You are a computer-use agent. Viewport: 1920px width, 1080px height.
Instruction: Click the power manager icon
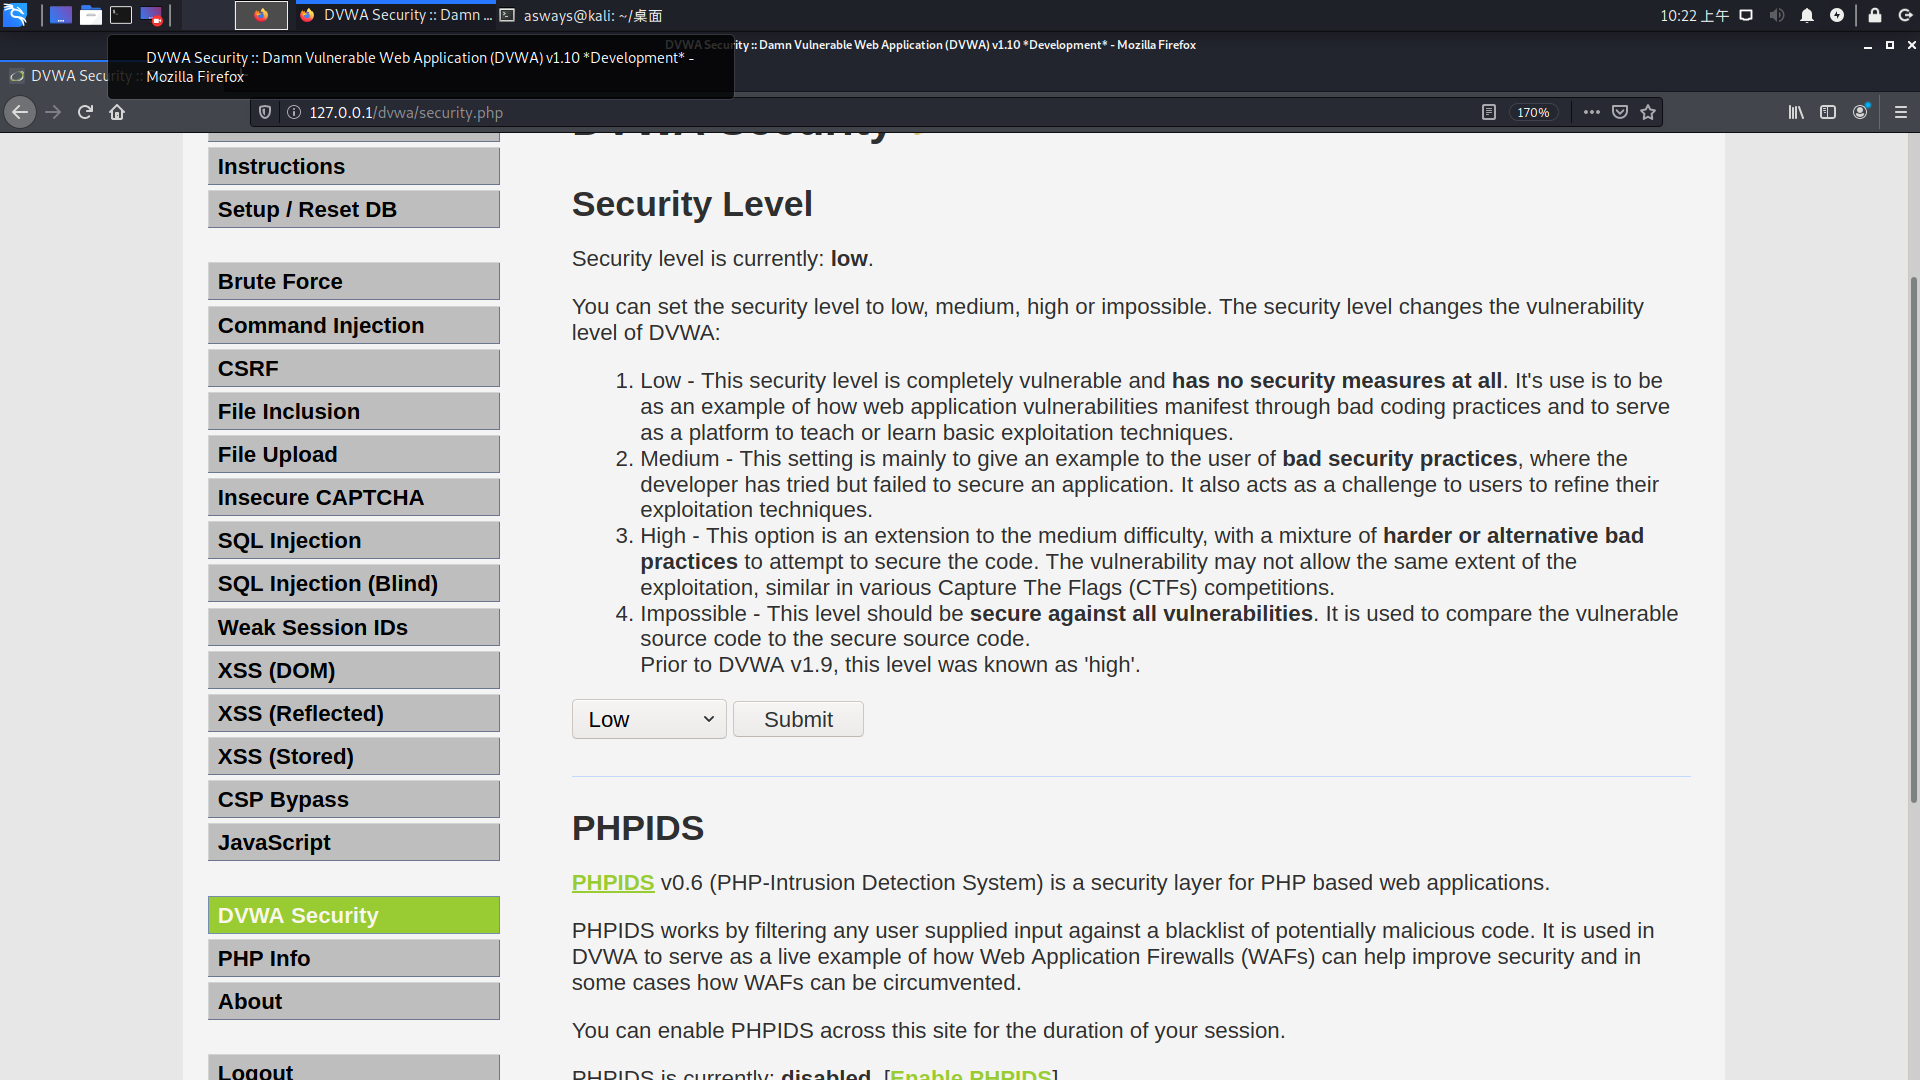(1837, 15)
